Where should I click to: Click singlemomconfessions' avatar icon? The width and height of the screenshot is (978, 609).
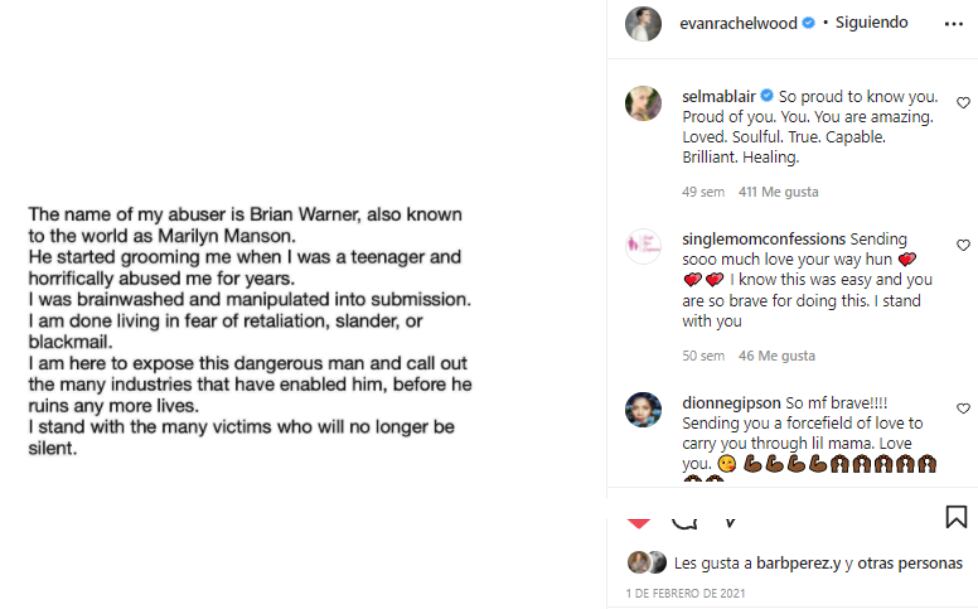click(x=643, y=247)
